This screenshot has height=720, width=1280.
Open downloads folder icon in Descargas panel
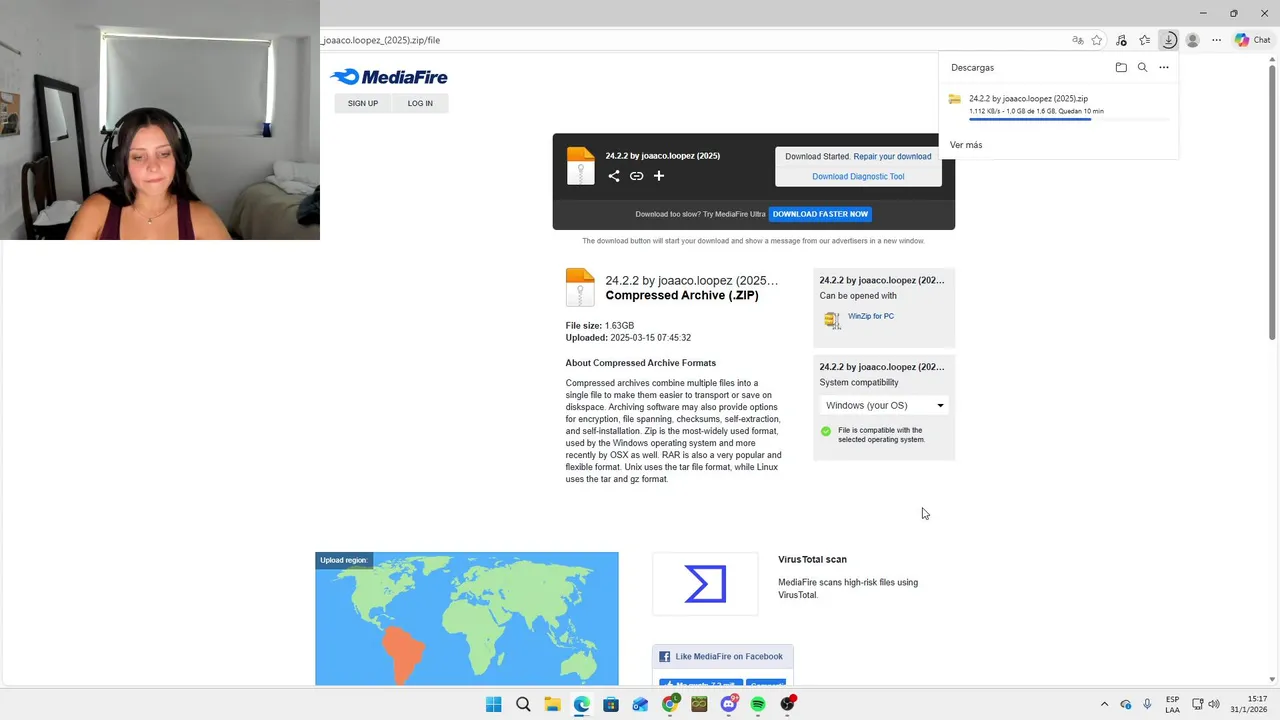point(1121,67)
